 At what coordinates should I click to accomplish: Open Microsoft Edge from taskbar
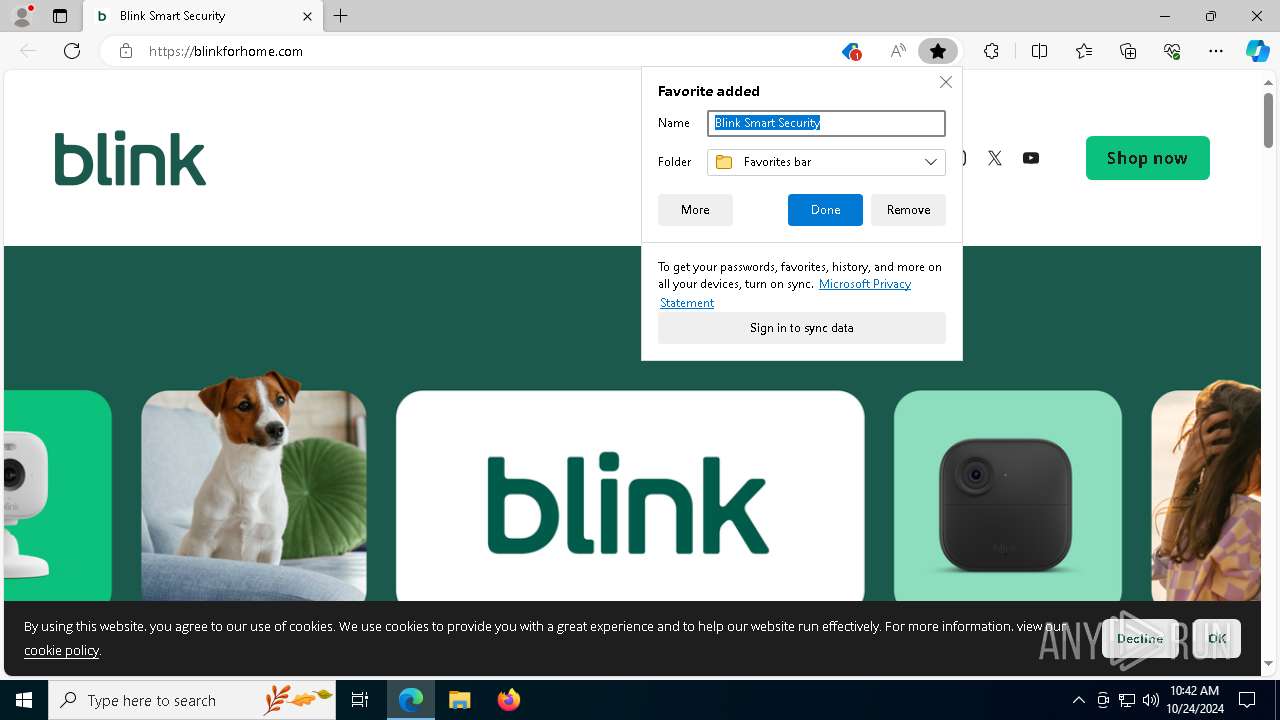click(411, 700)
